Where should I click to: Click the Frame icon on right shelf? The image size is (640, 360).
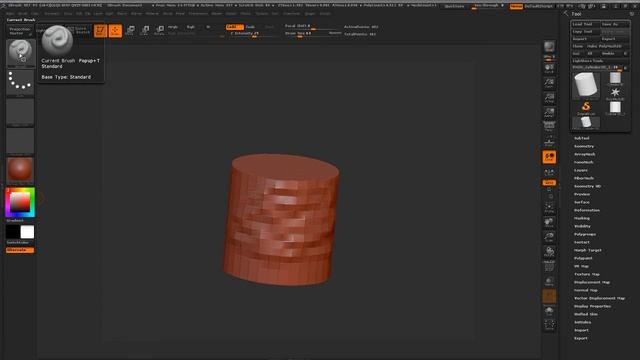click(x=549, y=208)
